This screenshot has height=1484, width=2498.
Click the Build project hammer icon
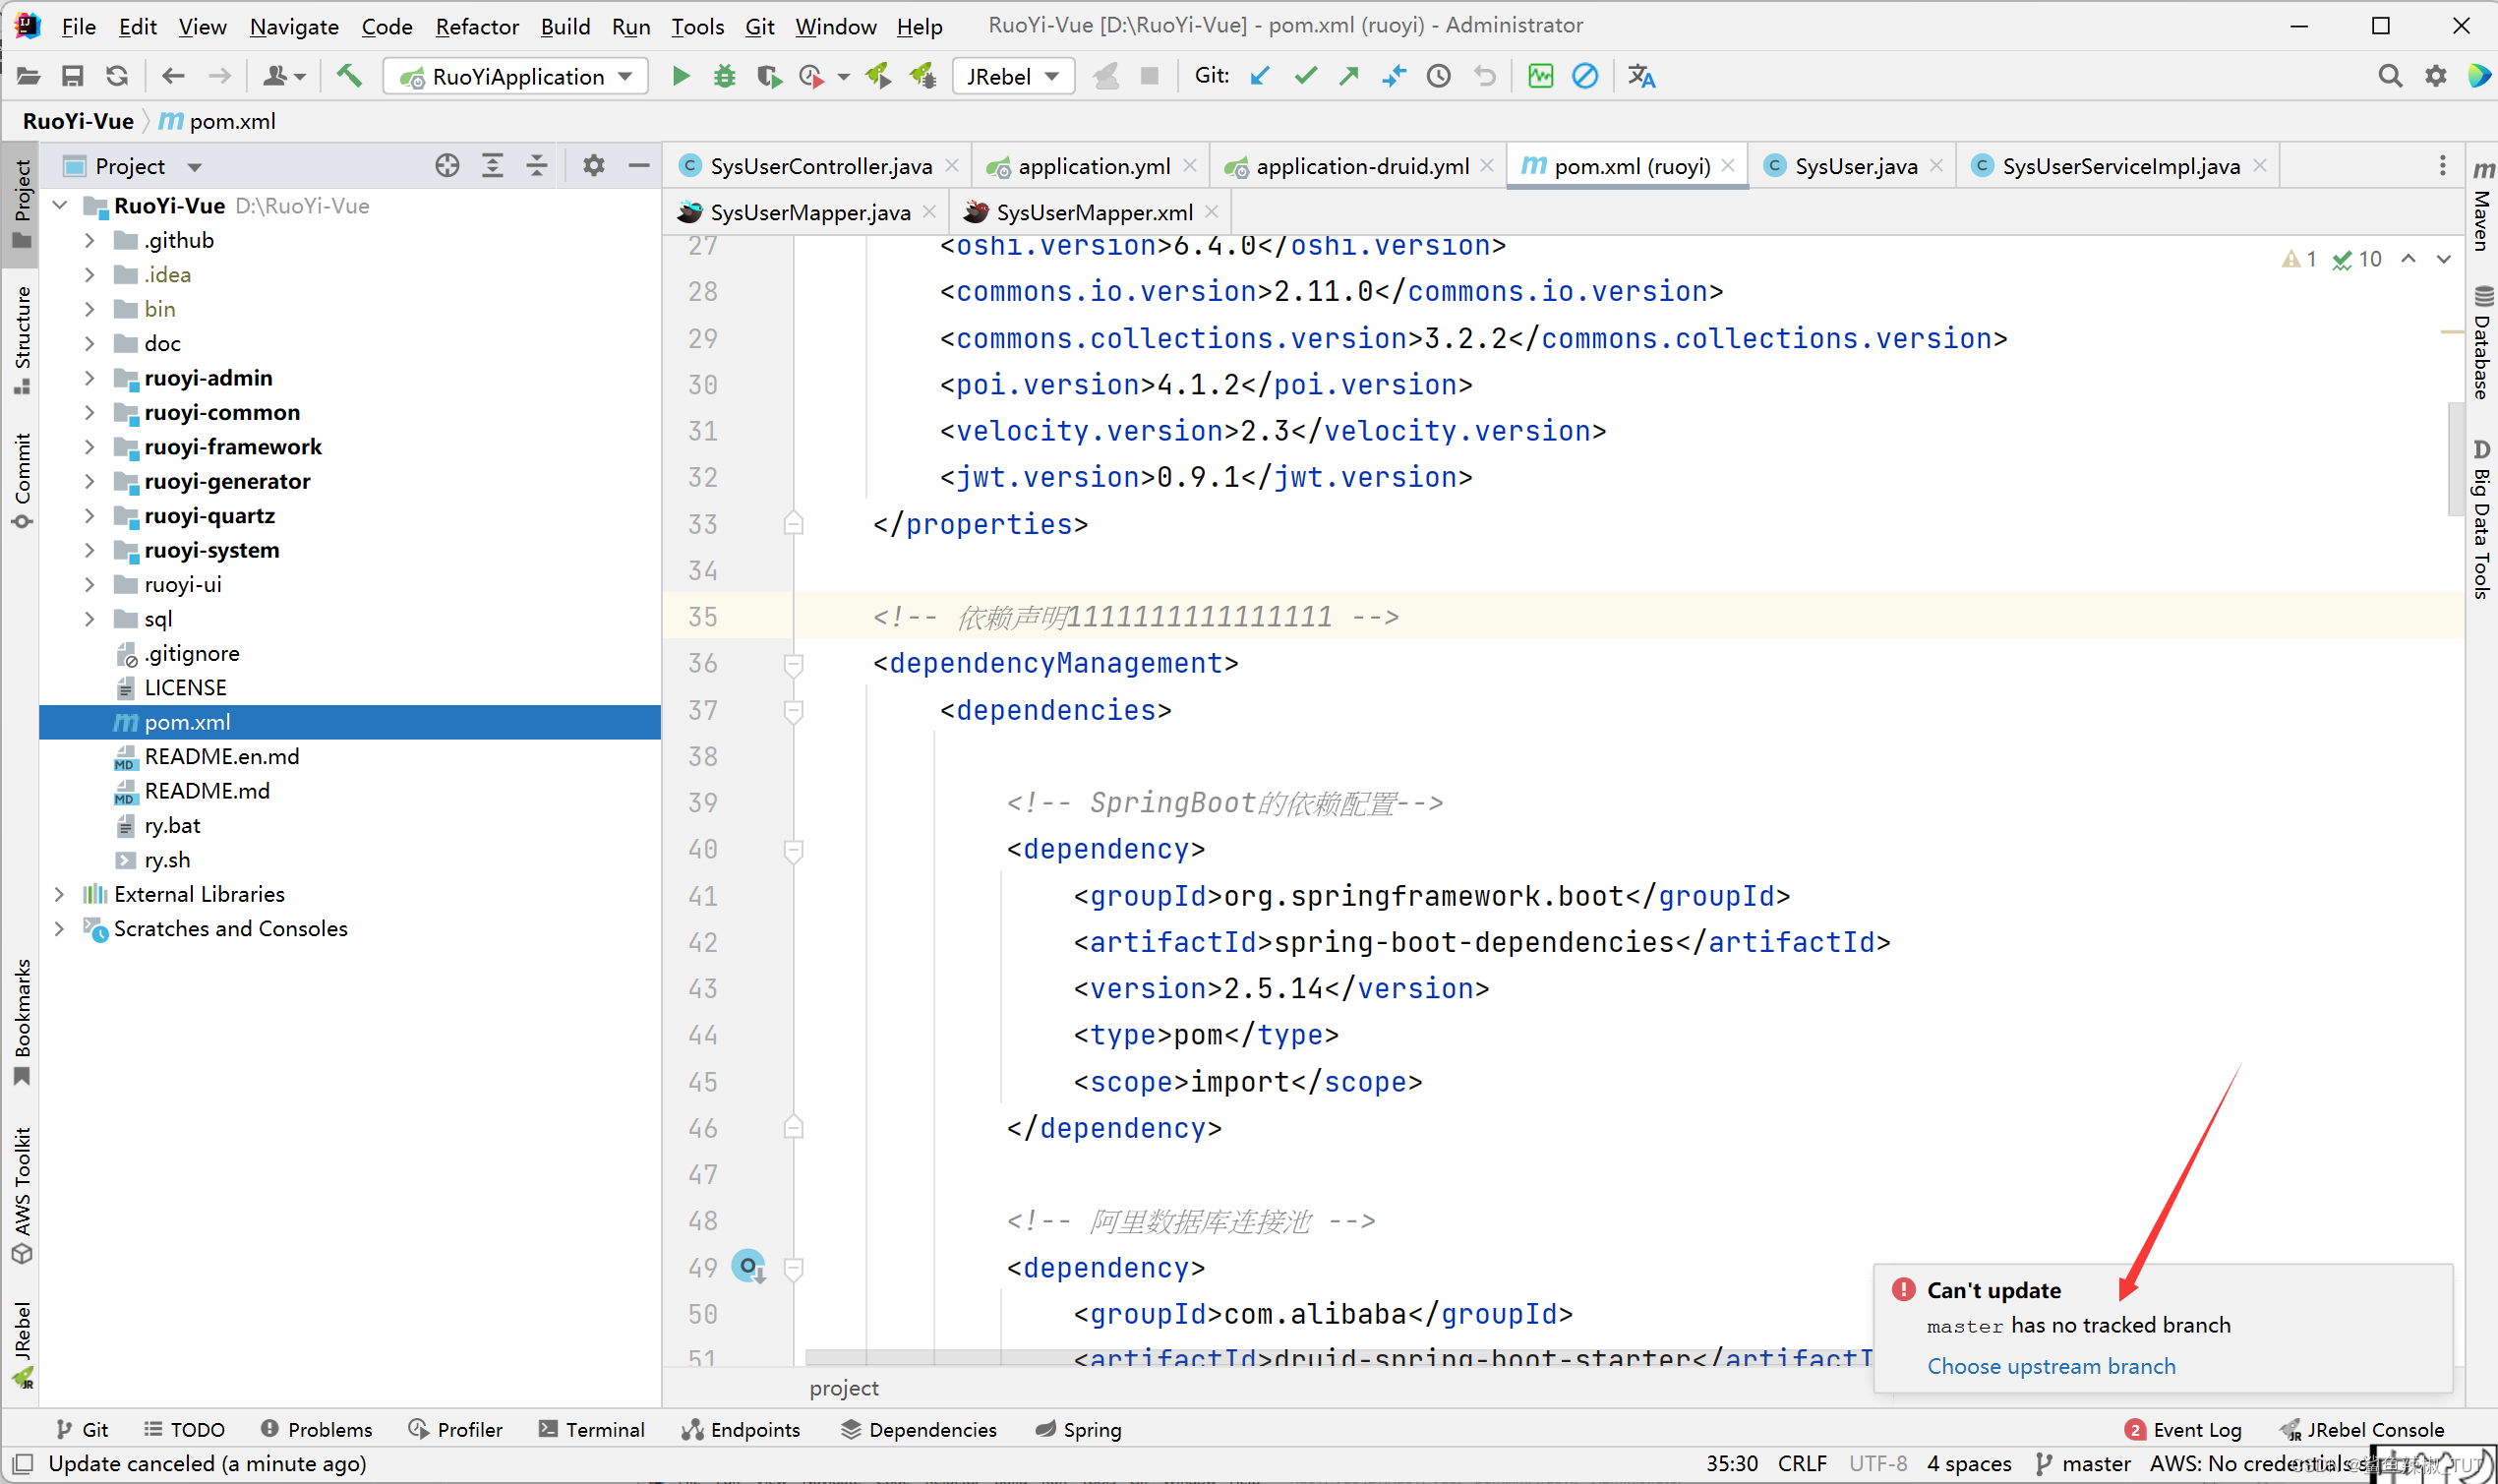click(349, 76)
